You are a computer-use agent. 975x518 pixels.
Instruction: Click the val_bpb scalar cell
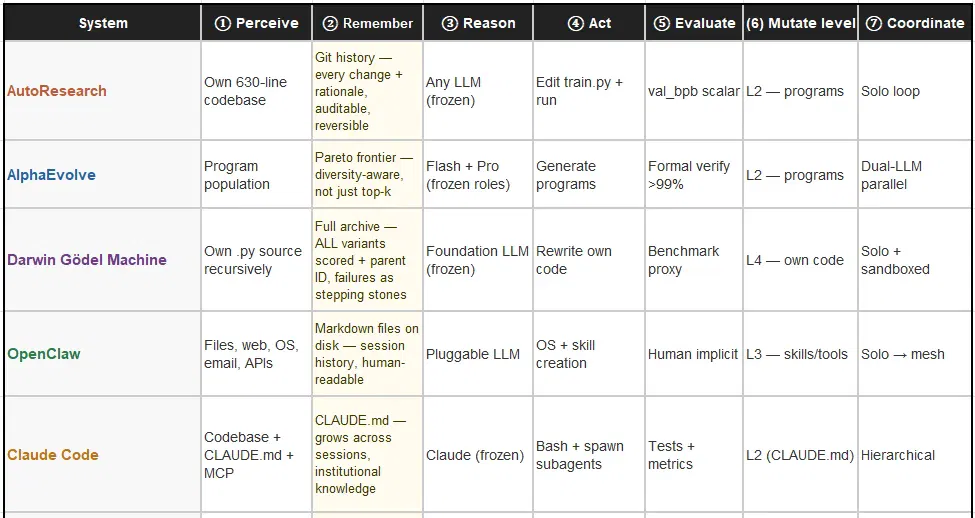click(x=694, y=91)
